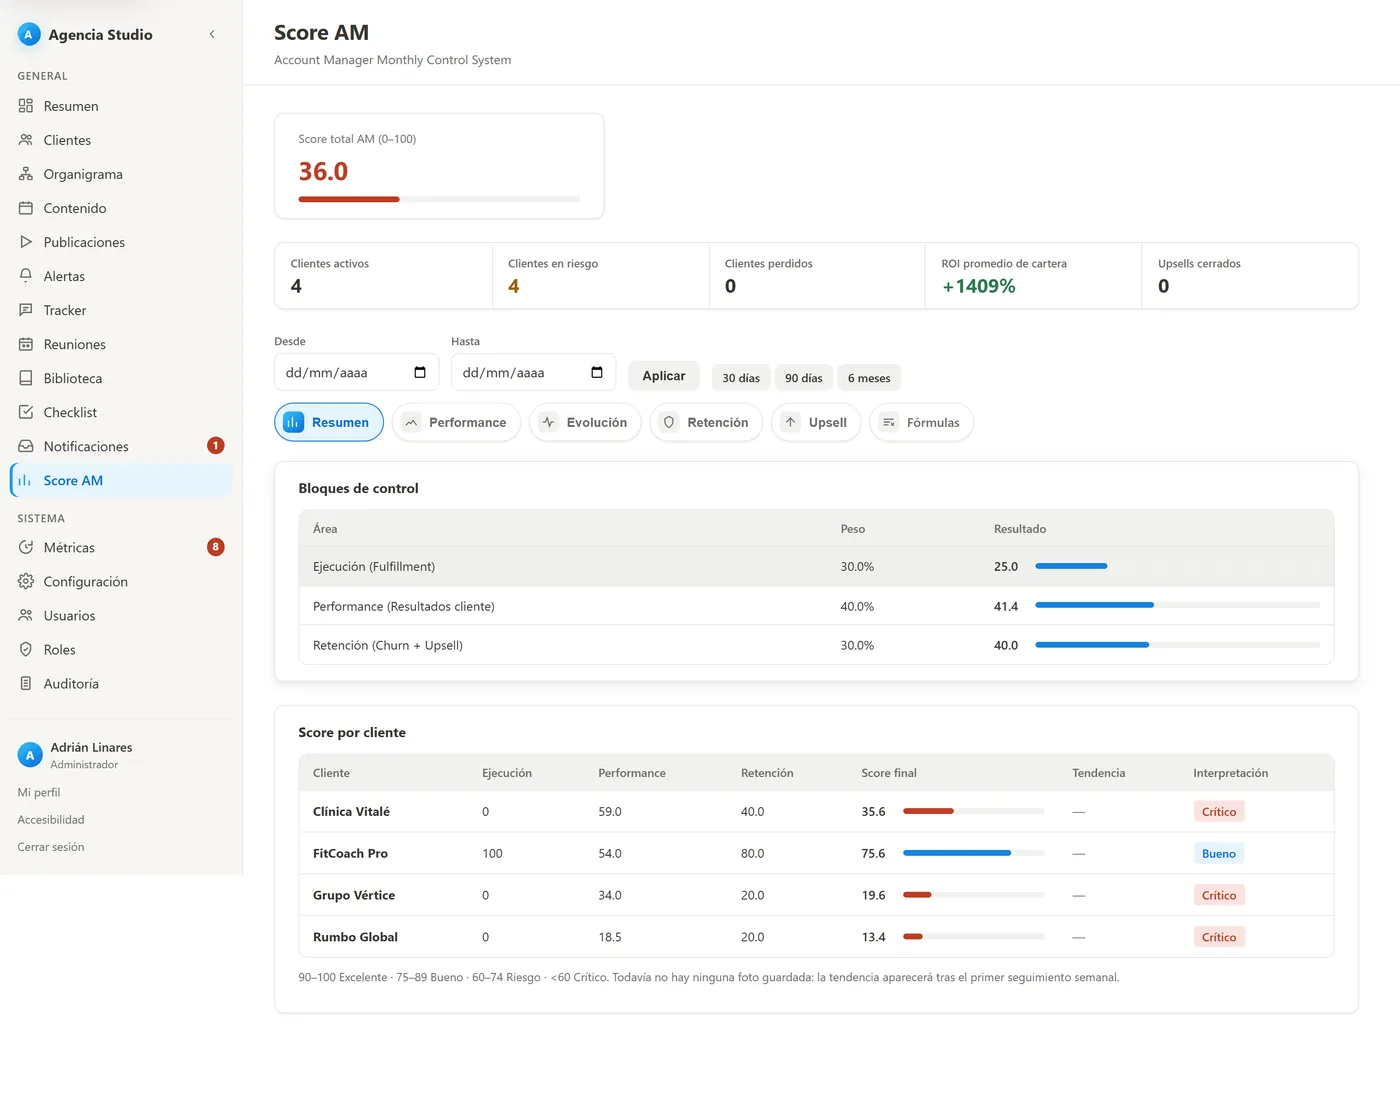Click the Hasta date input field

tap(533, 372)
